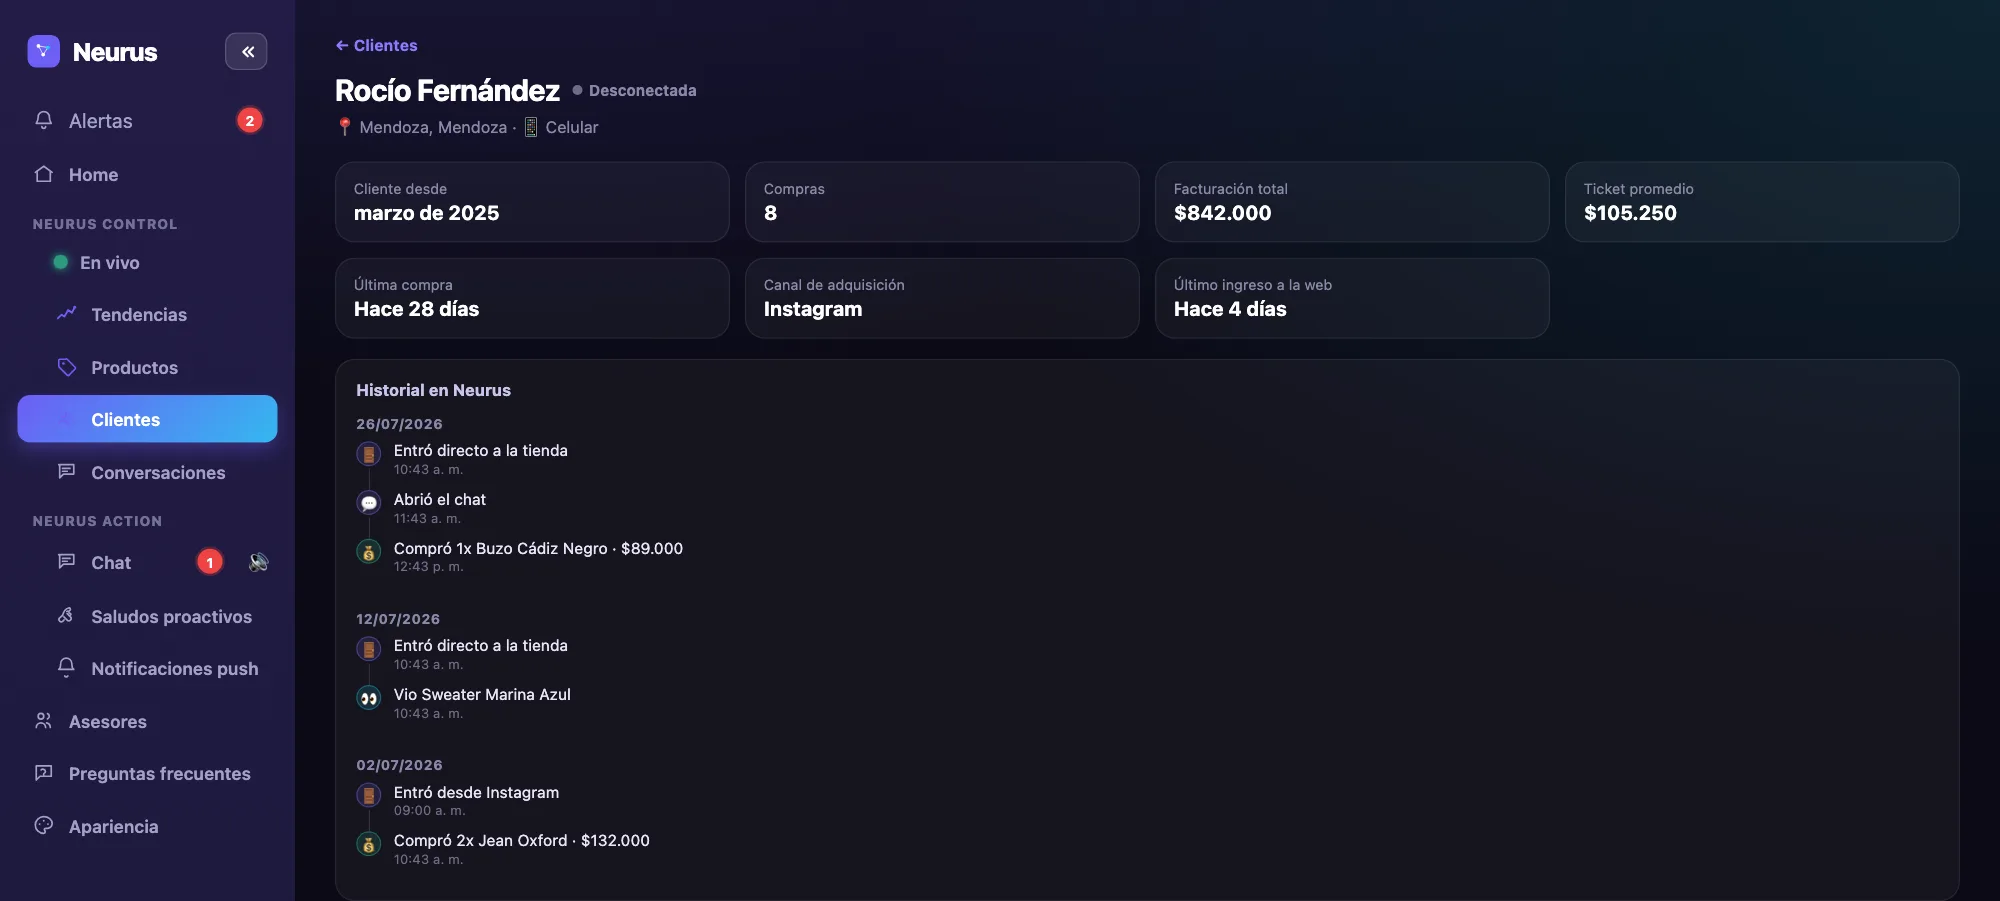Click the Abrió el chat bubble icon

(x=369, y=503)
